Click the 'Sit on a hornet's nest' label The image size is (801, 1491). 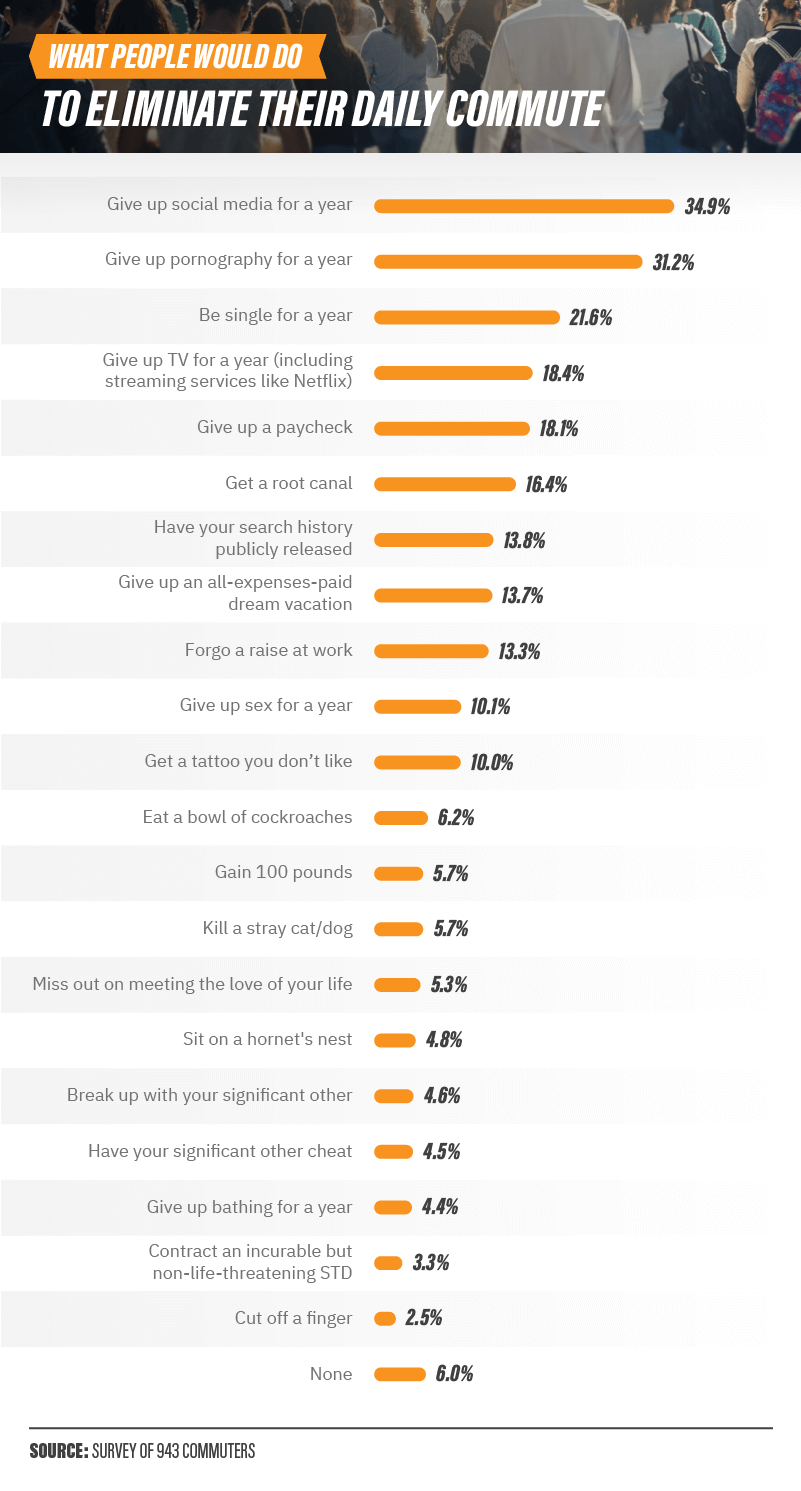pos(267,1040)
